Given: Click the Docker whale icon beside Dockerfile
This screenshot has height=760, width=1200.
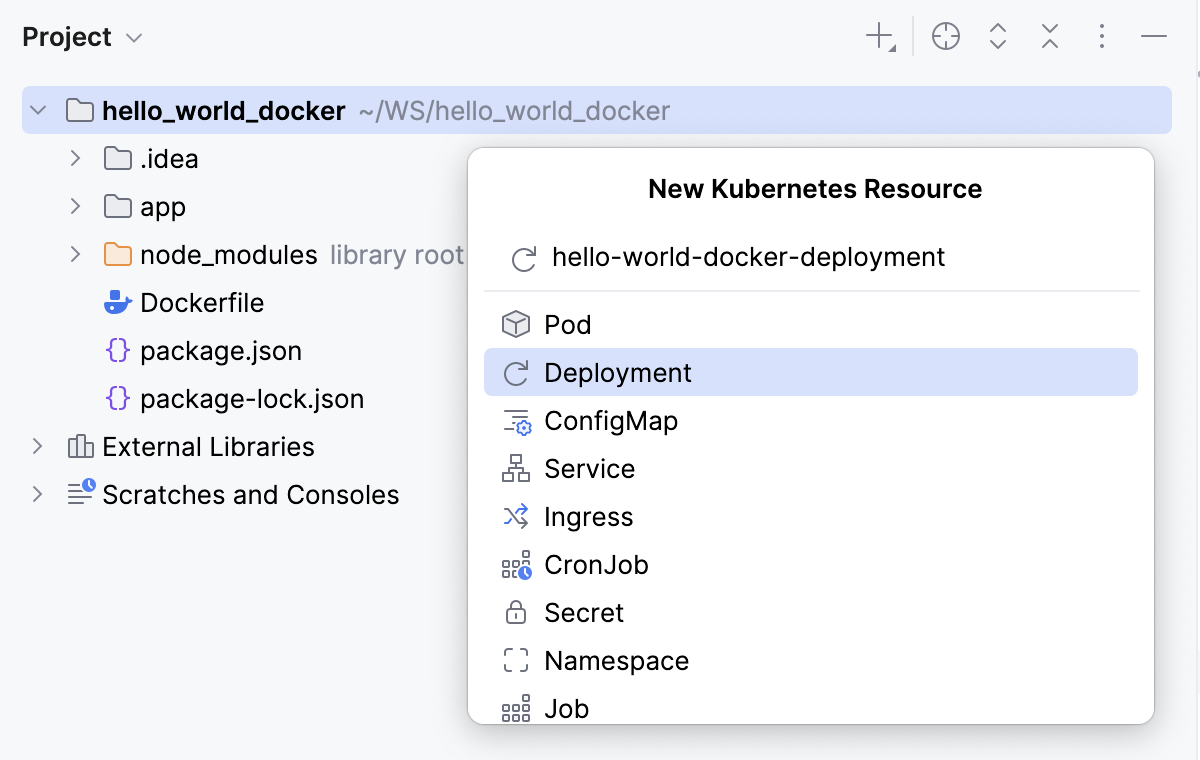Looking at the screenshot, I should [x=118, y=302].
